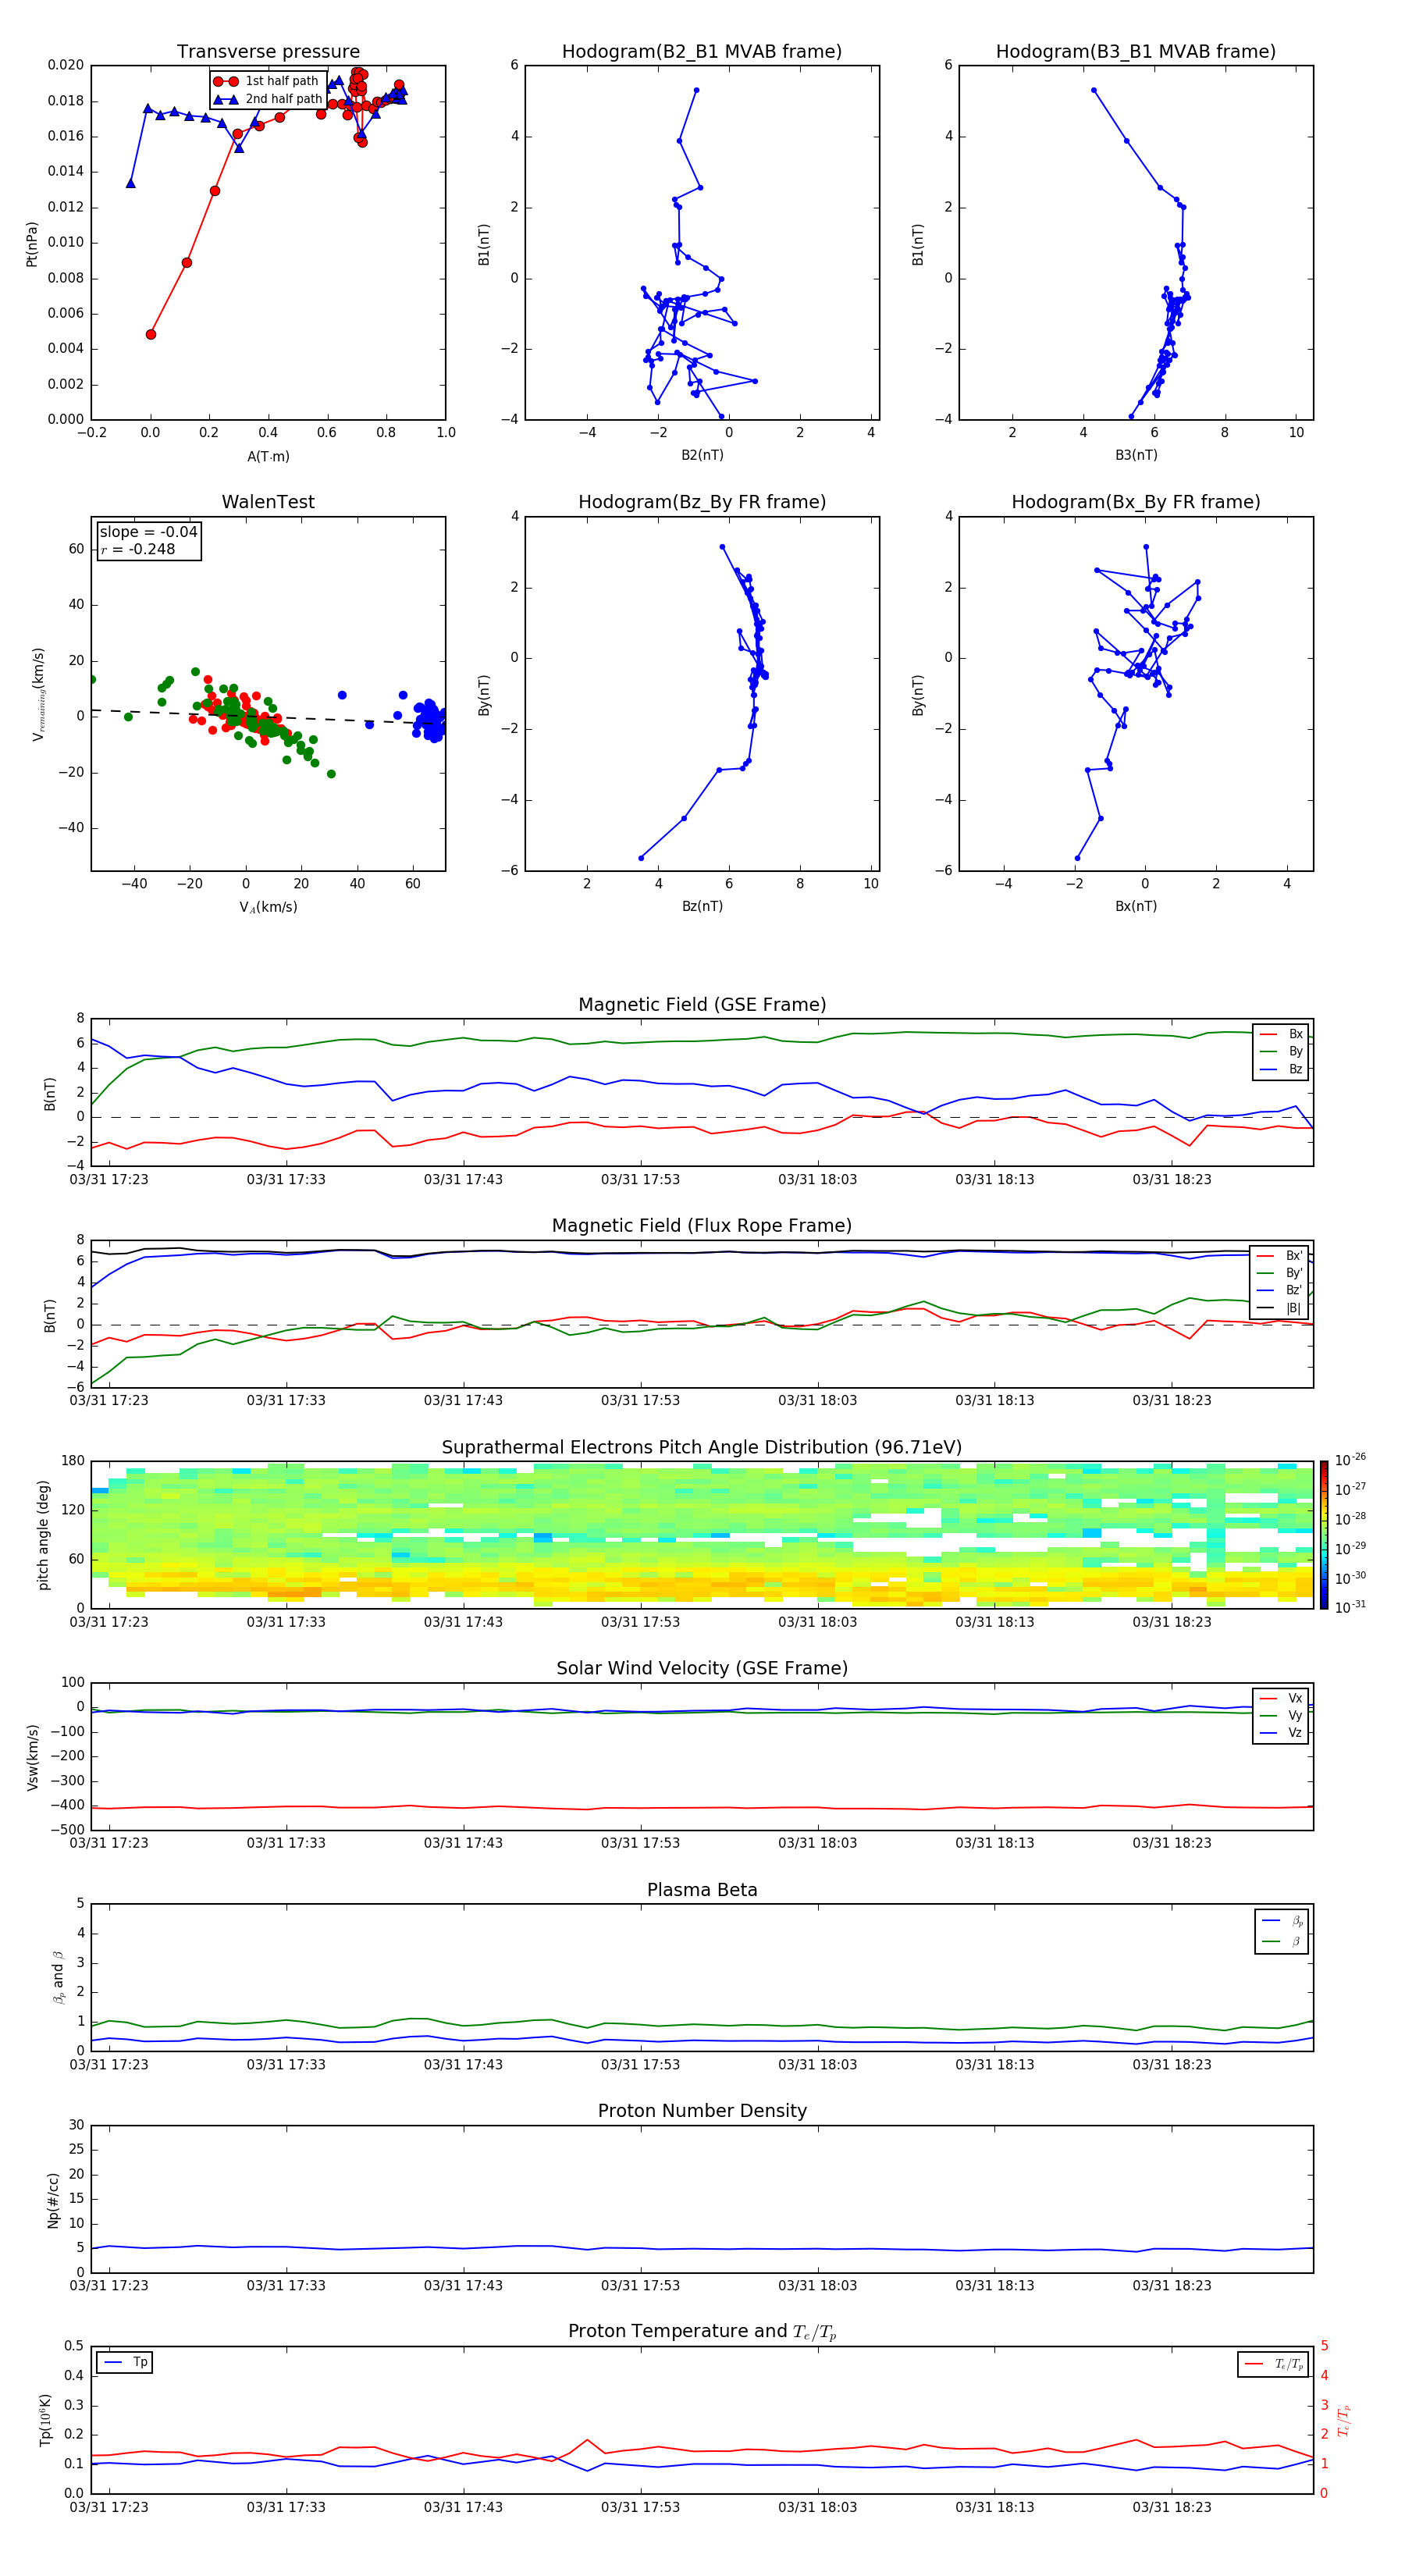
Task: Select the "1st half path" legend entry
Action: click(266, 81)
